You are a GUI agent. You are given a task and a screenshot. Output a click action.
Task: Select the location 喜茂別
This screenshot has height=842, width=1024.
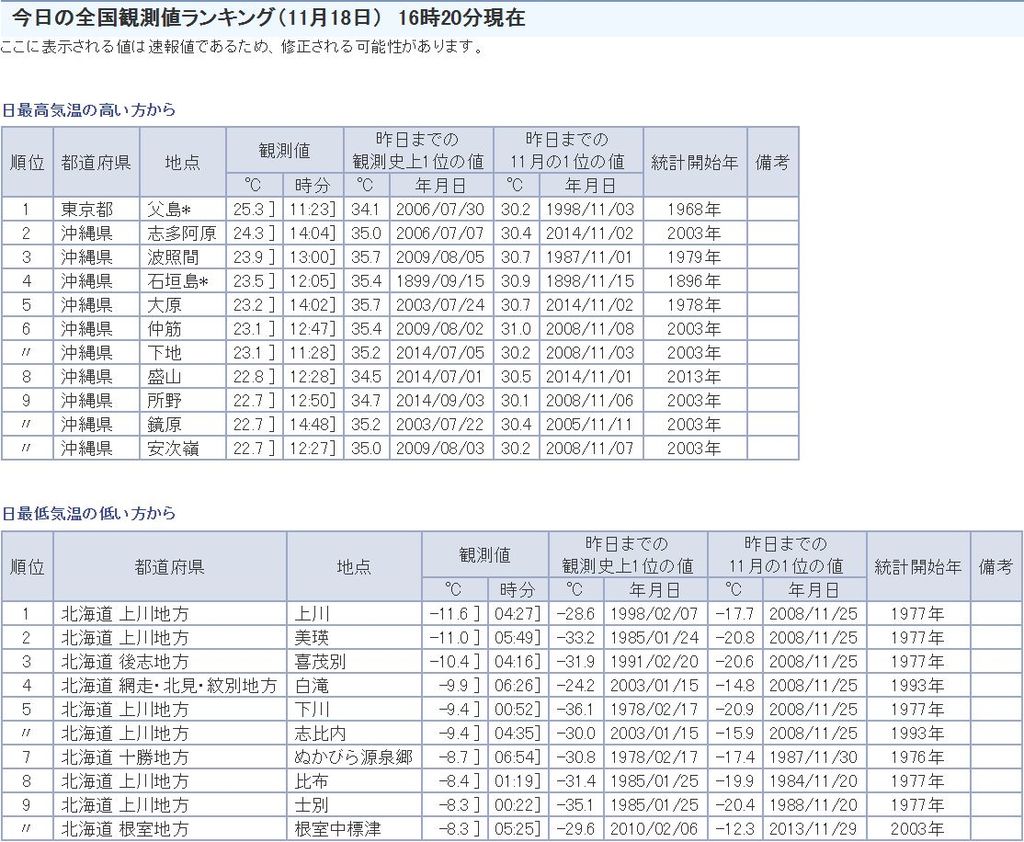pyautogui.click(x=320, y=662)
